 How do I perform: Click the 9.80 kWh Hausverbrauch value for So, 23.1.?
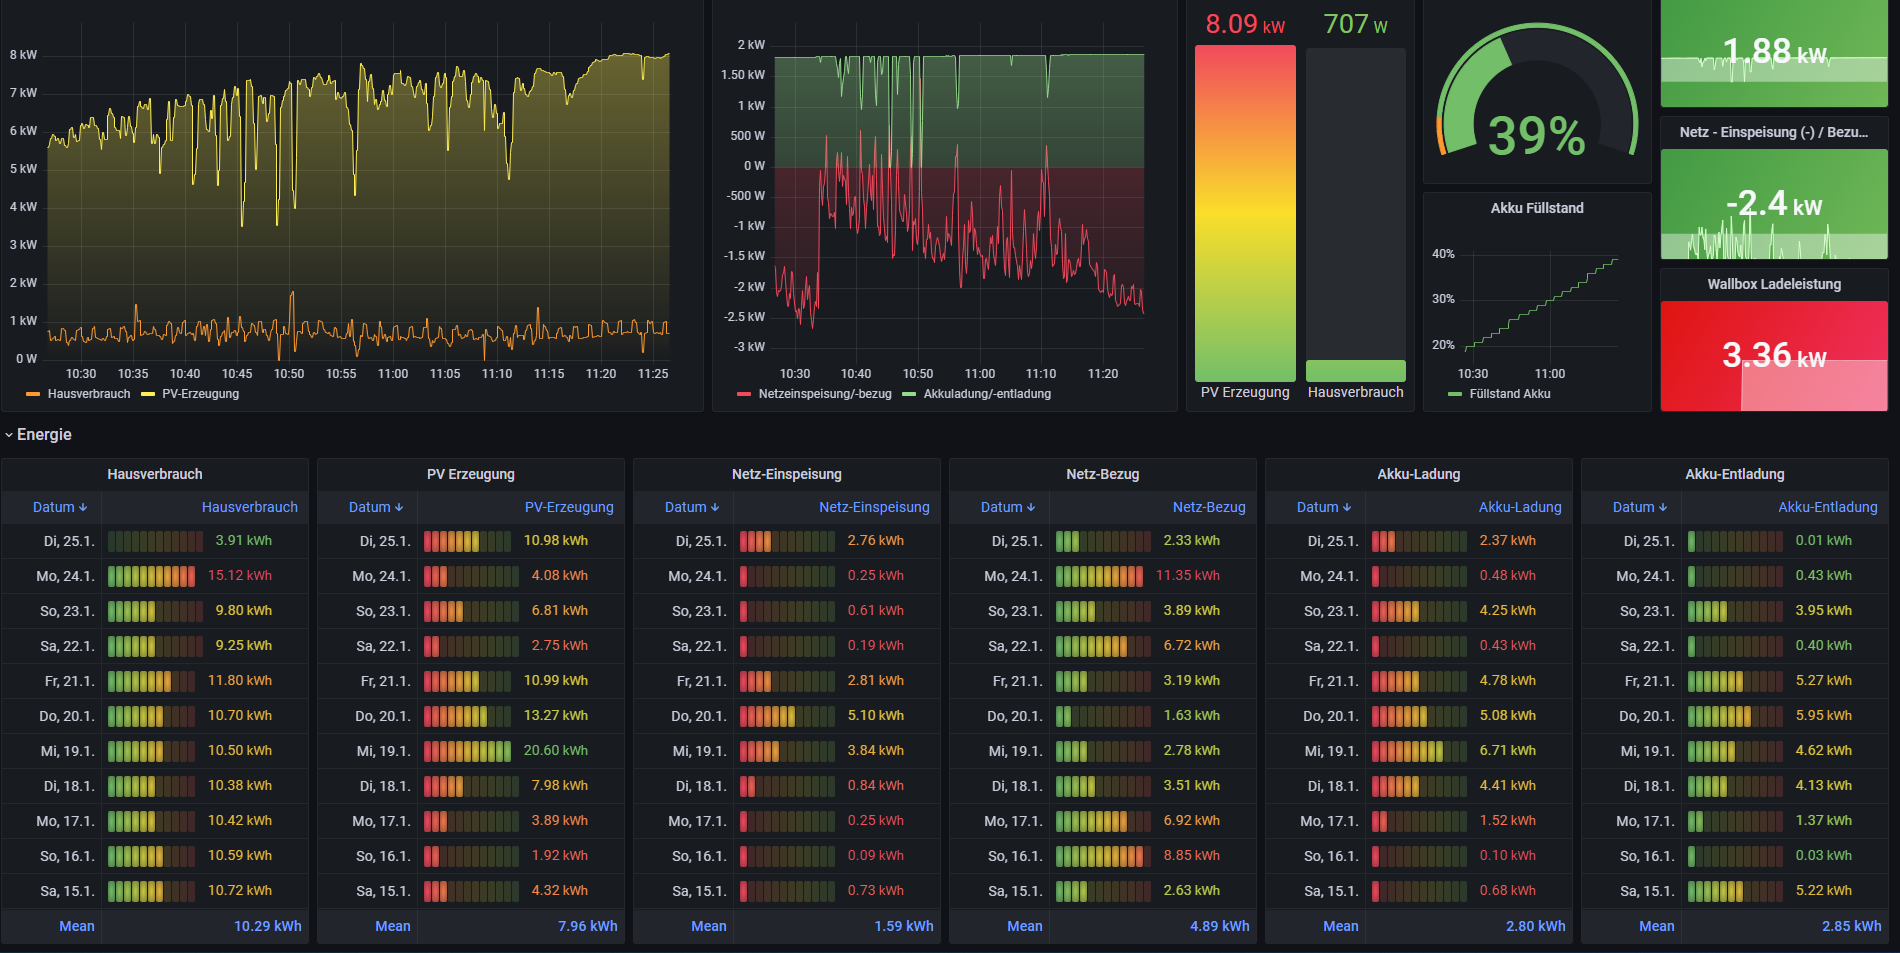244,610
